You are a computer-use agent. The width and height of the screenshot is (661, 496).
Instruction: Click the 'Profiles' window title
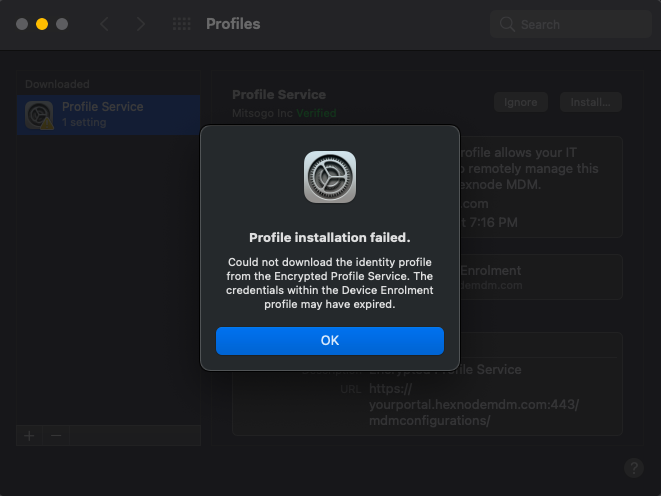point(233,24)
